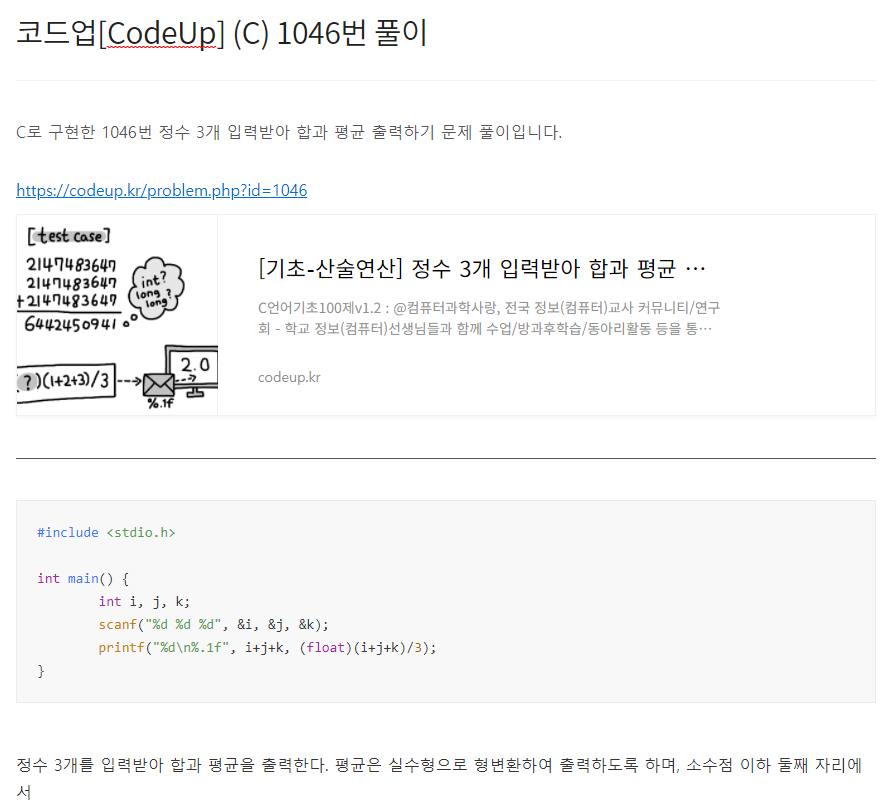Click the paragraph beginning '정수 3개를 입력받아 합과 평균을'
Screen dimensions: 896x800
[439, 777]
